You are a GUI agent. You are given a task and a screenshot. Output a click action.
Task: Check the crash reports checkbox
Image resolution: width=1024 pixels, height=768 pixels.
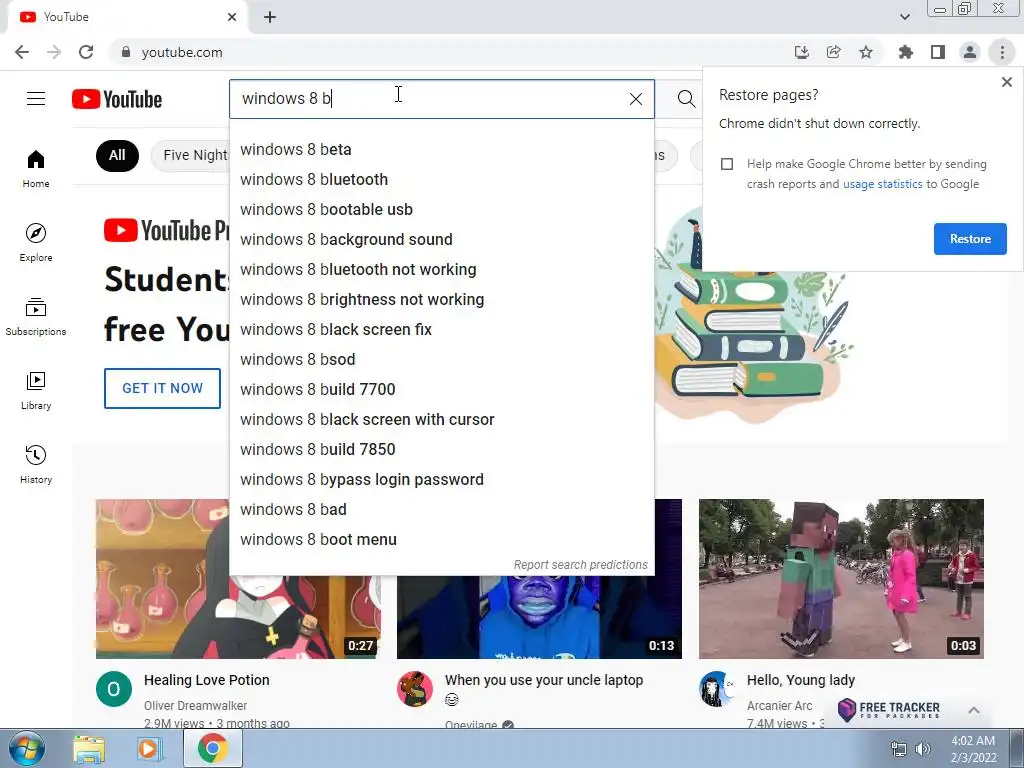coord(727,164)
